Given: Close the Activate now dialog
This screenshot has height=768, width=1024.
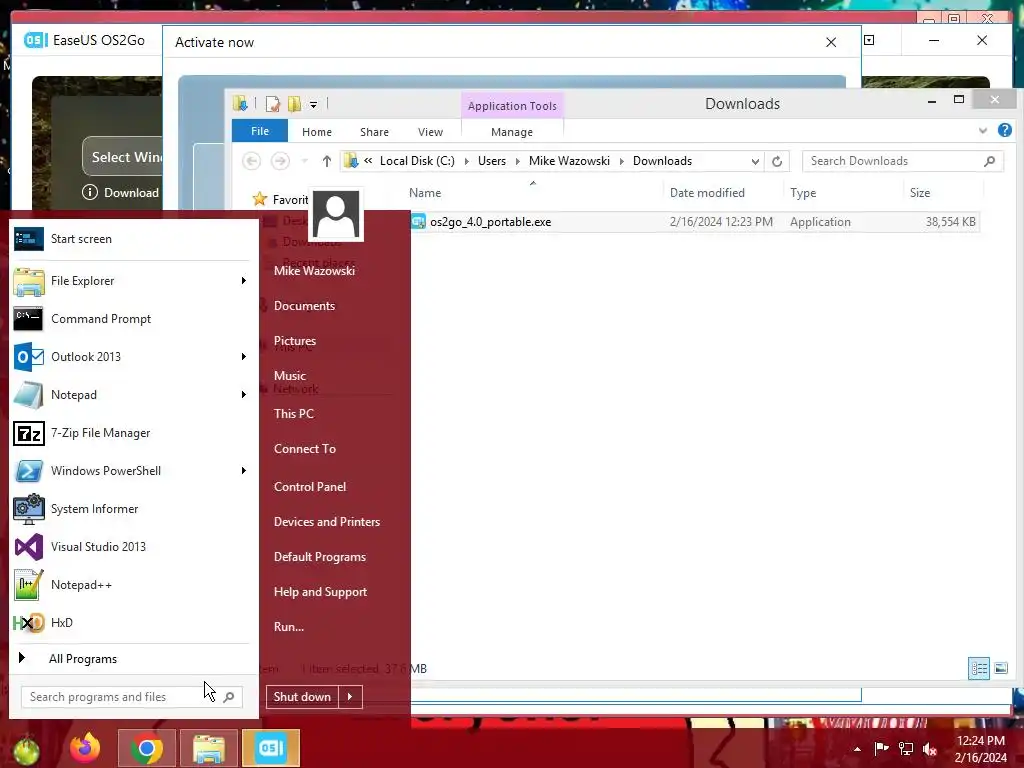Looking at the screenshot, I should tap(831, 42).
